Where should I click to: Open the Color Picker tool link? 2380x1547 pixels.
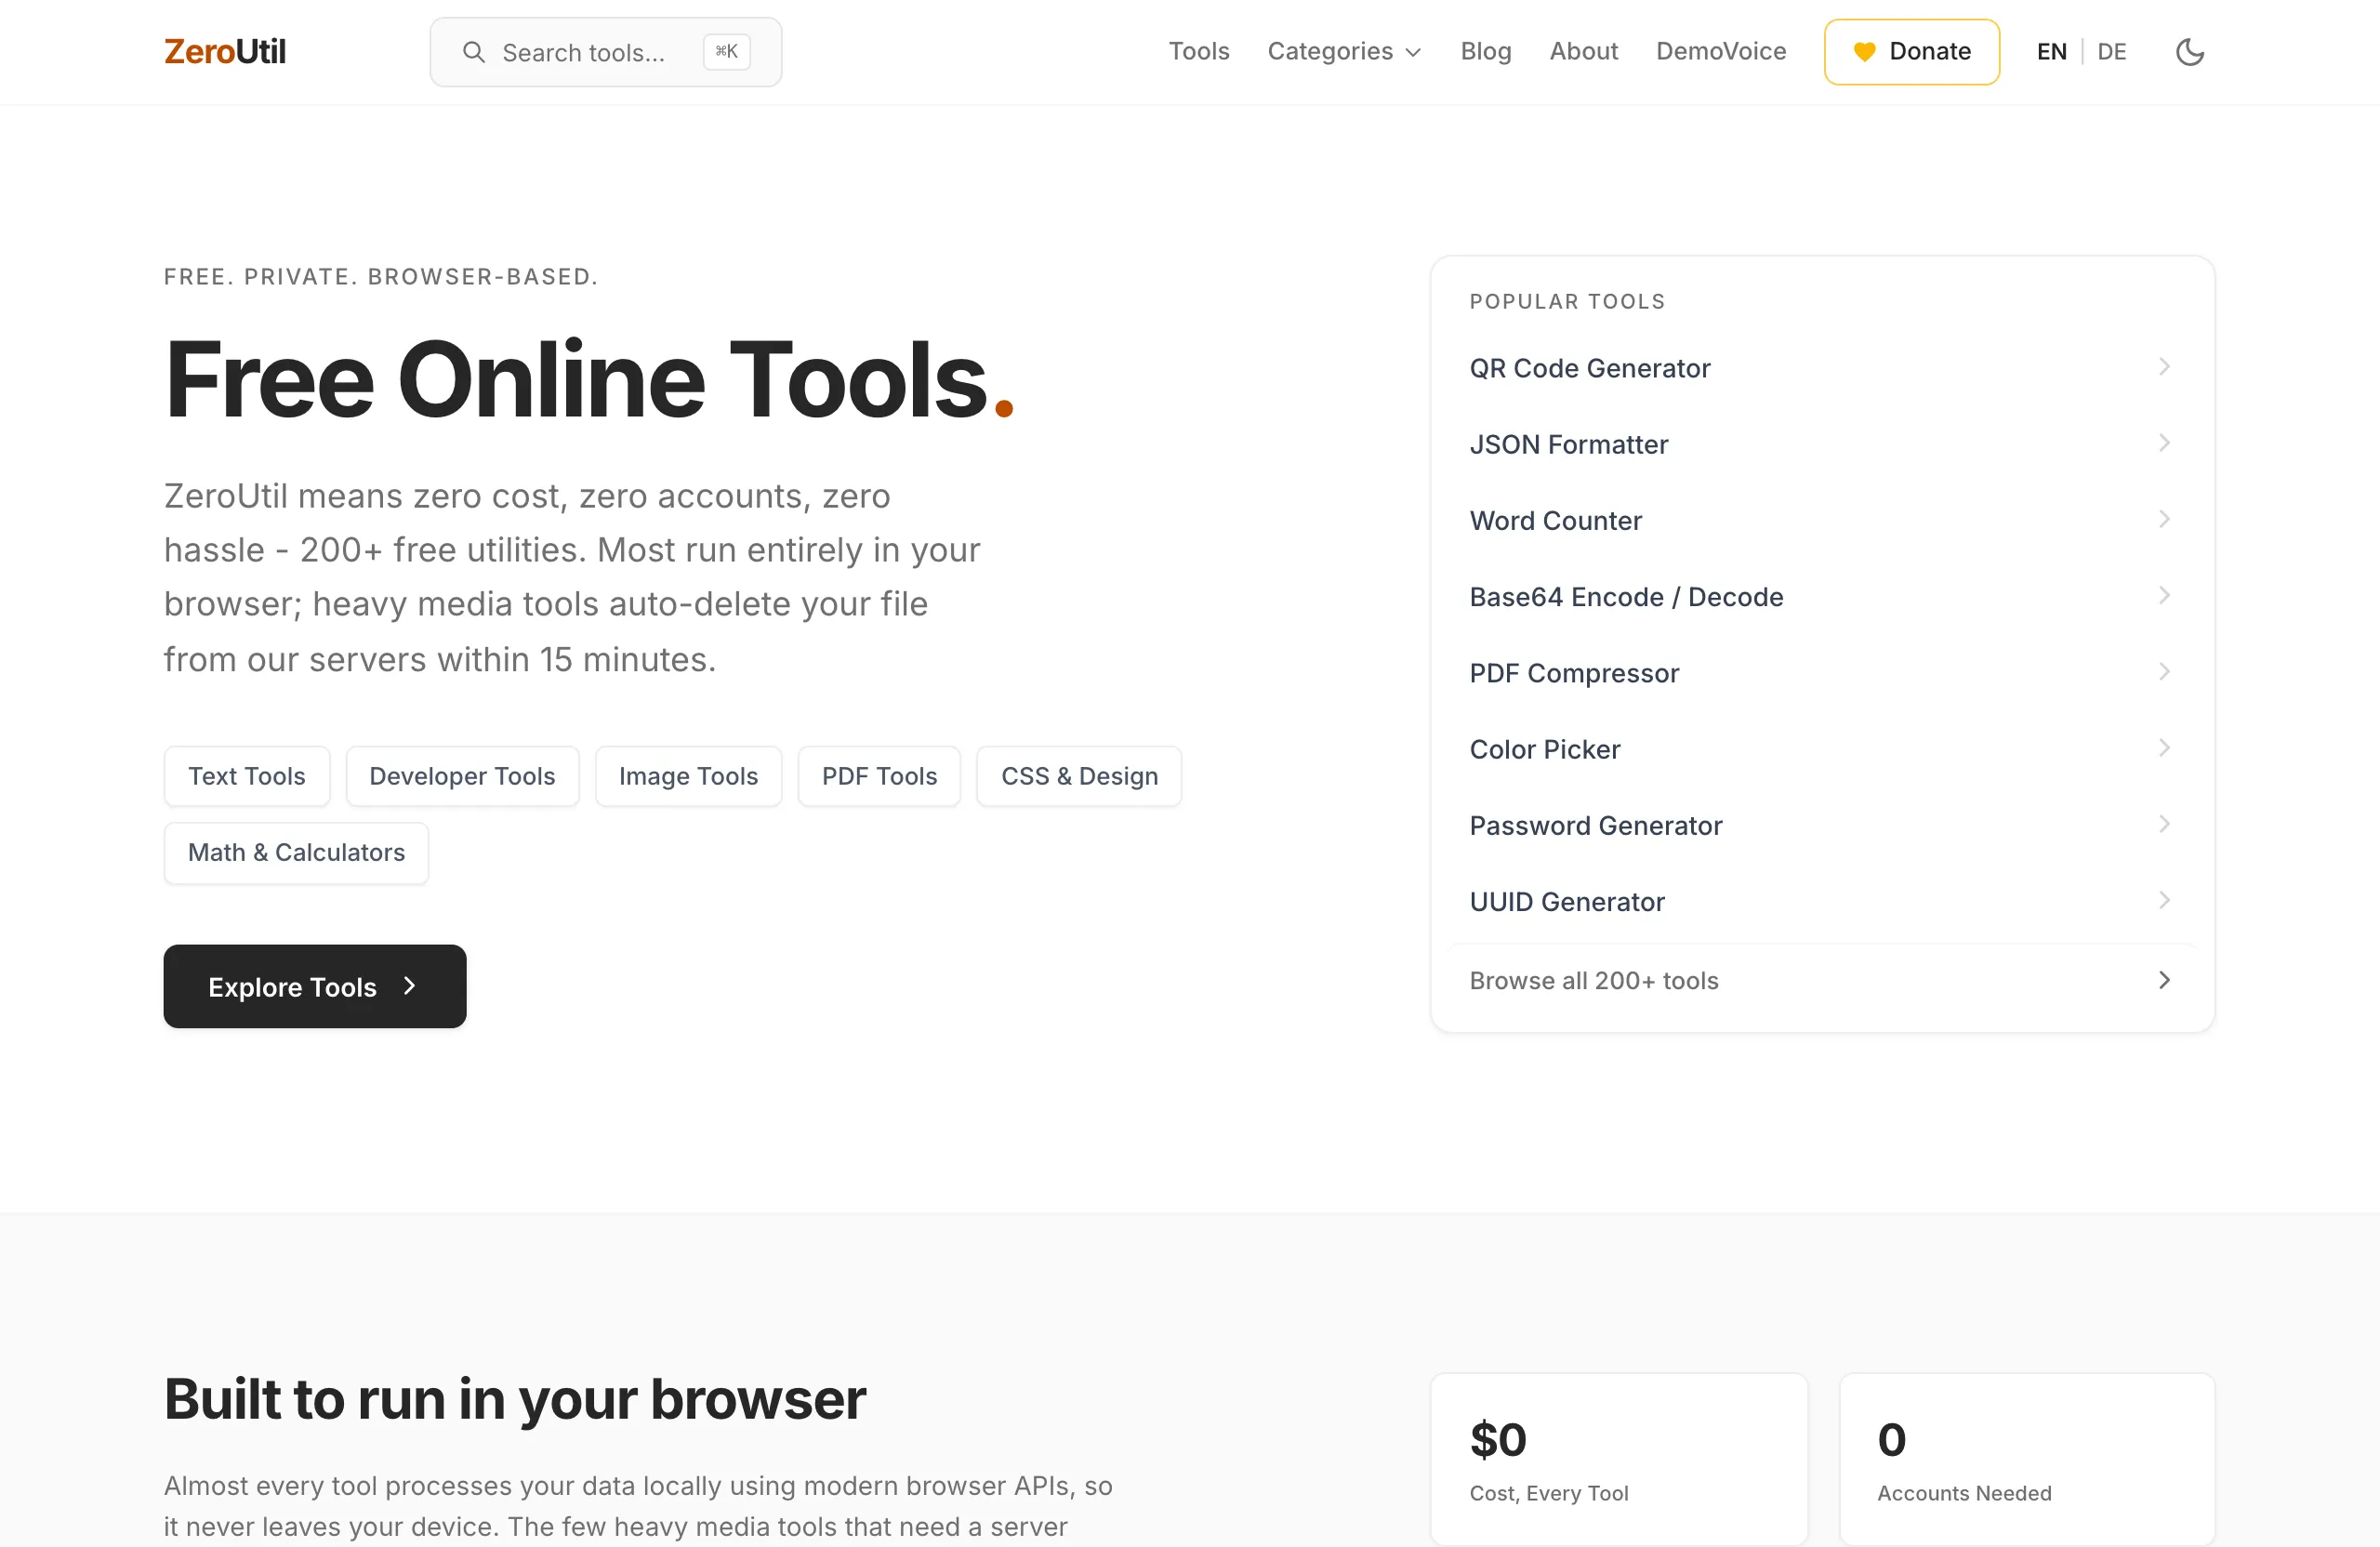pyautogui.click(x=1822, y=749)
